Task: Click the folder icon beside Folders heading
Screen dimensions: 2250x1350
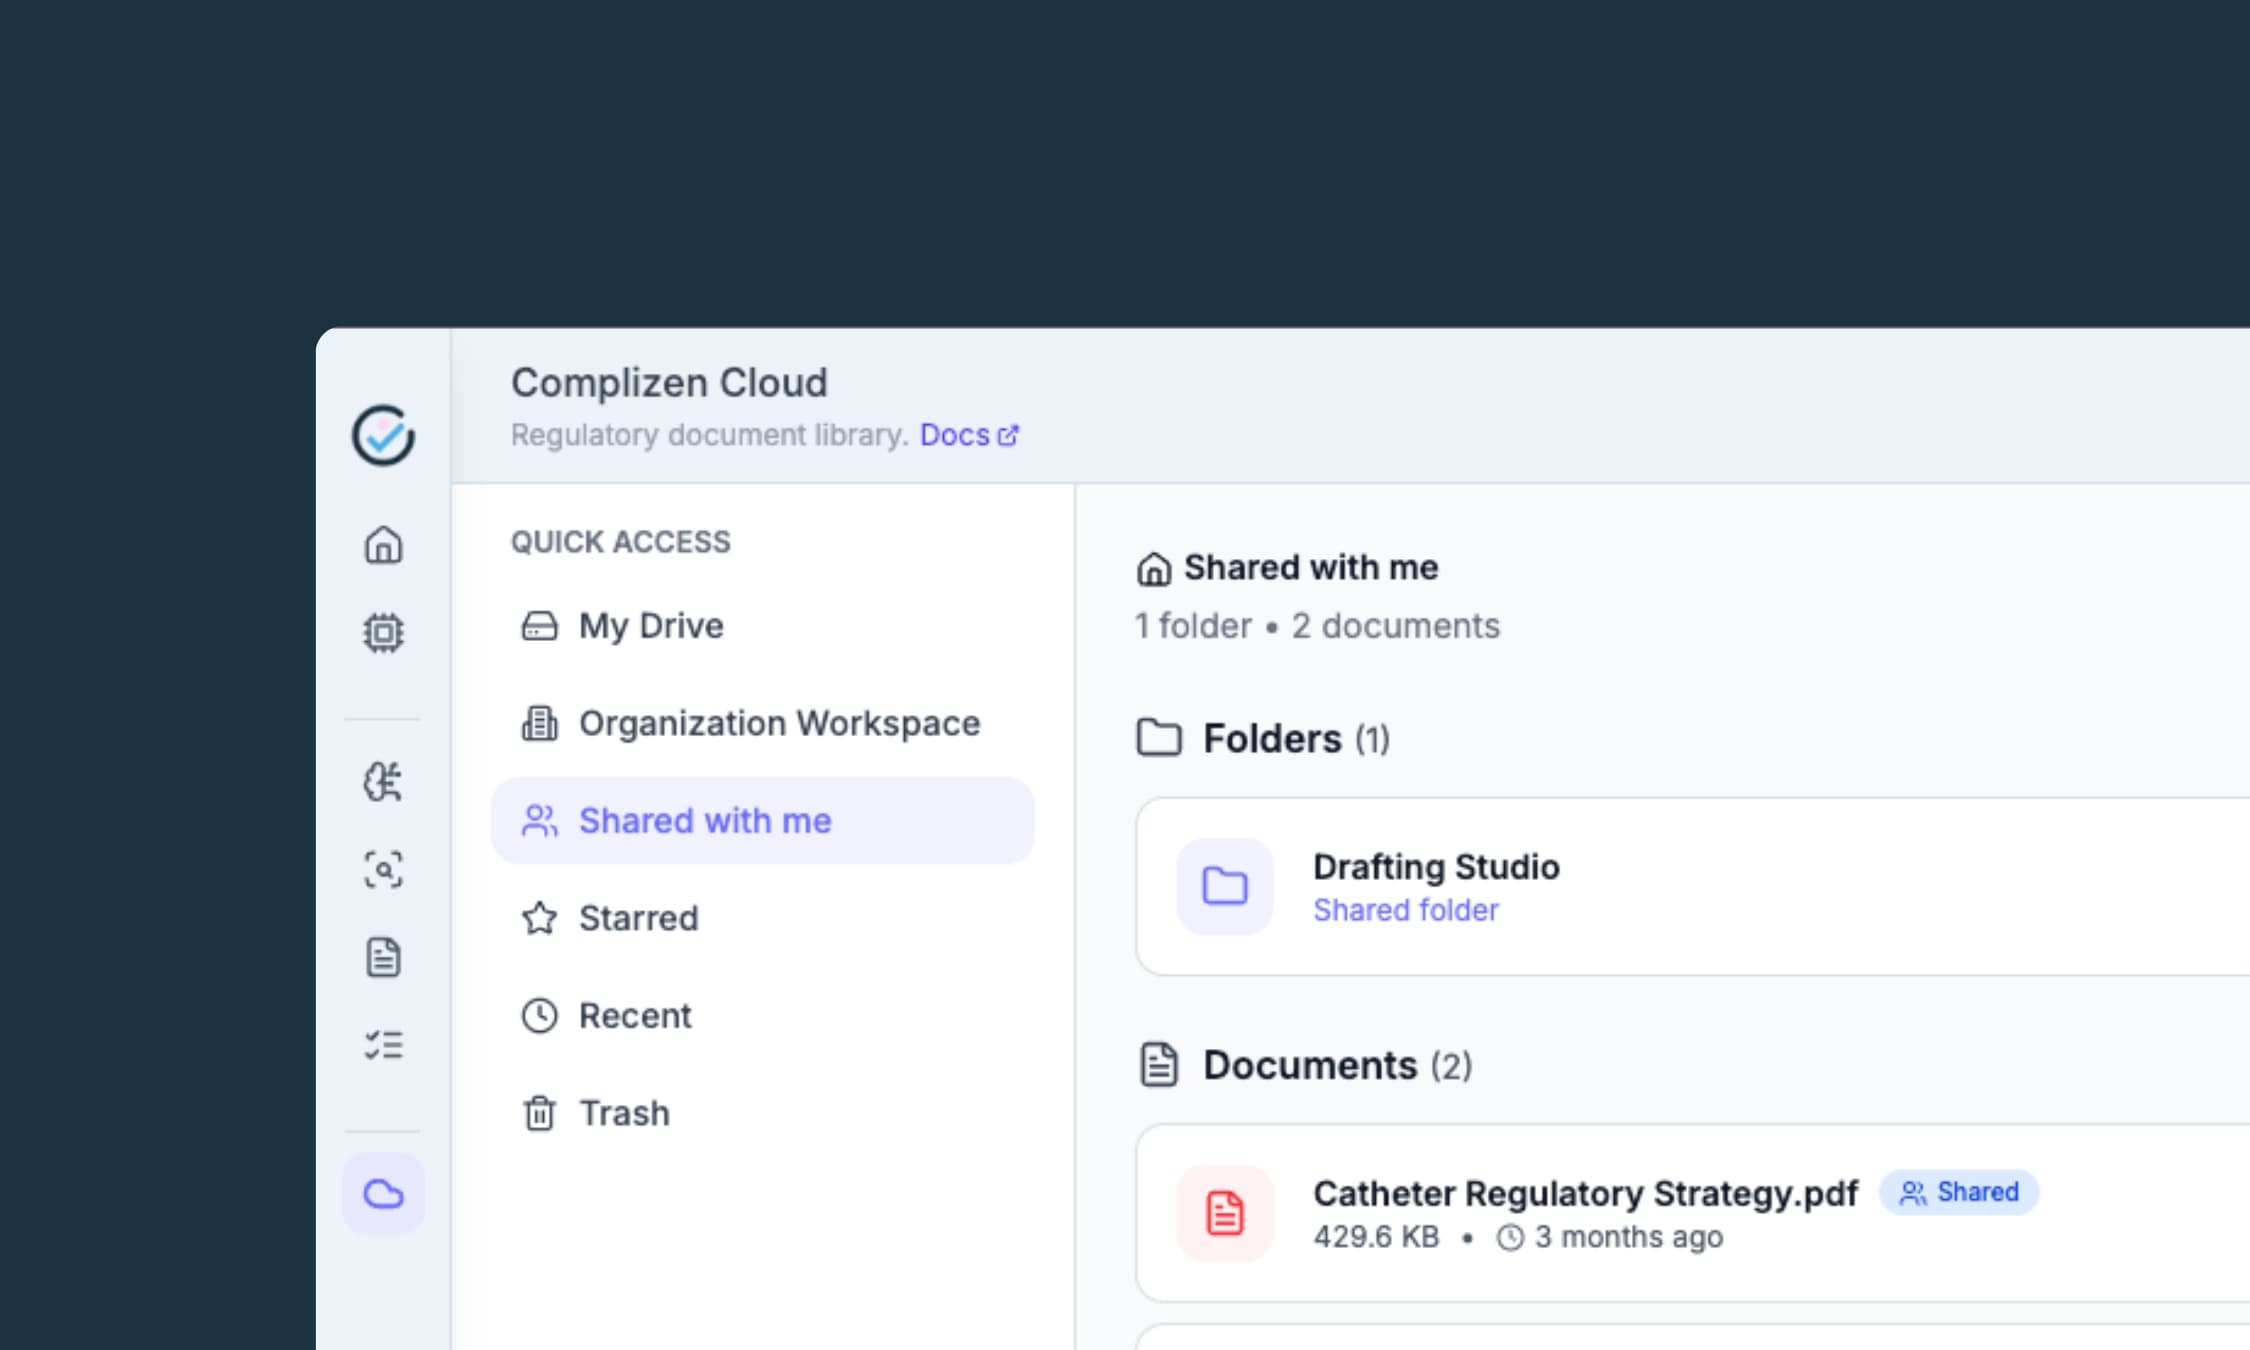Action: click(x=1159, y=738)
